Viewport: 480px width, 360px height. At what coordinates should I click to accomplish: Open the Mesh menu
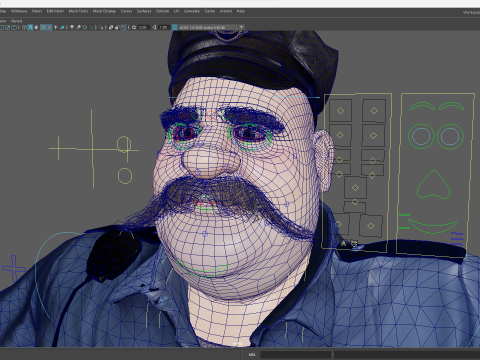37,11
